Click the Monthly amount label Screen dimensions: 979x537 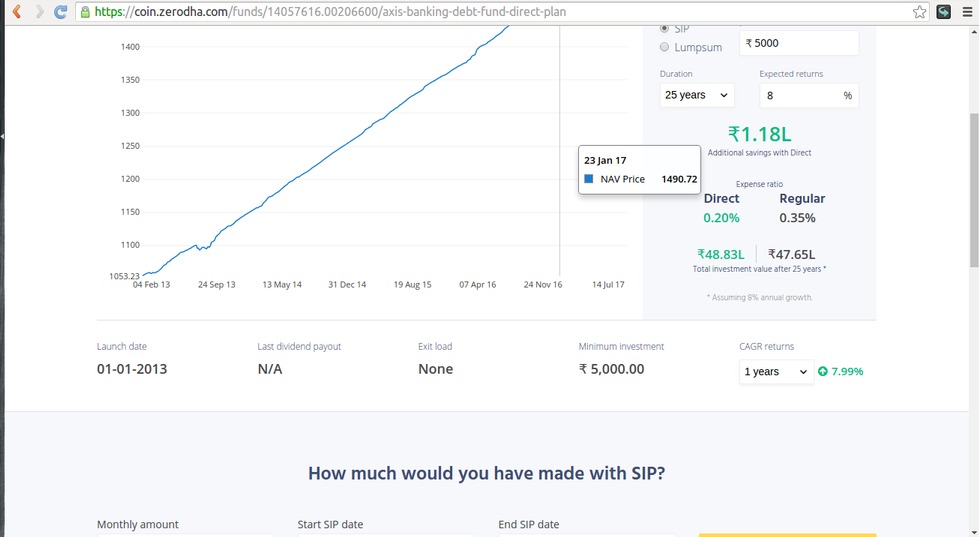[137, 525]
